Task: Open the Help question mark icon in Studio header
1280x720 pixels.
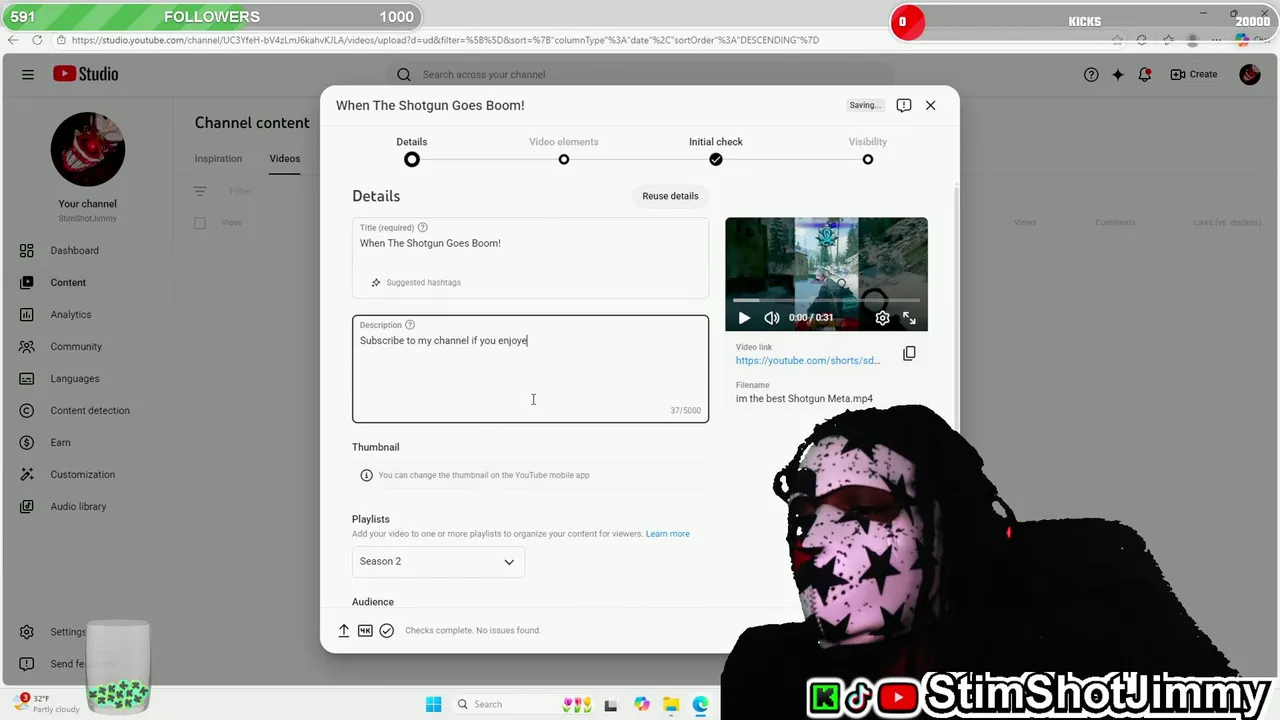Action: [x=1091, y=74]
